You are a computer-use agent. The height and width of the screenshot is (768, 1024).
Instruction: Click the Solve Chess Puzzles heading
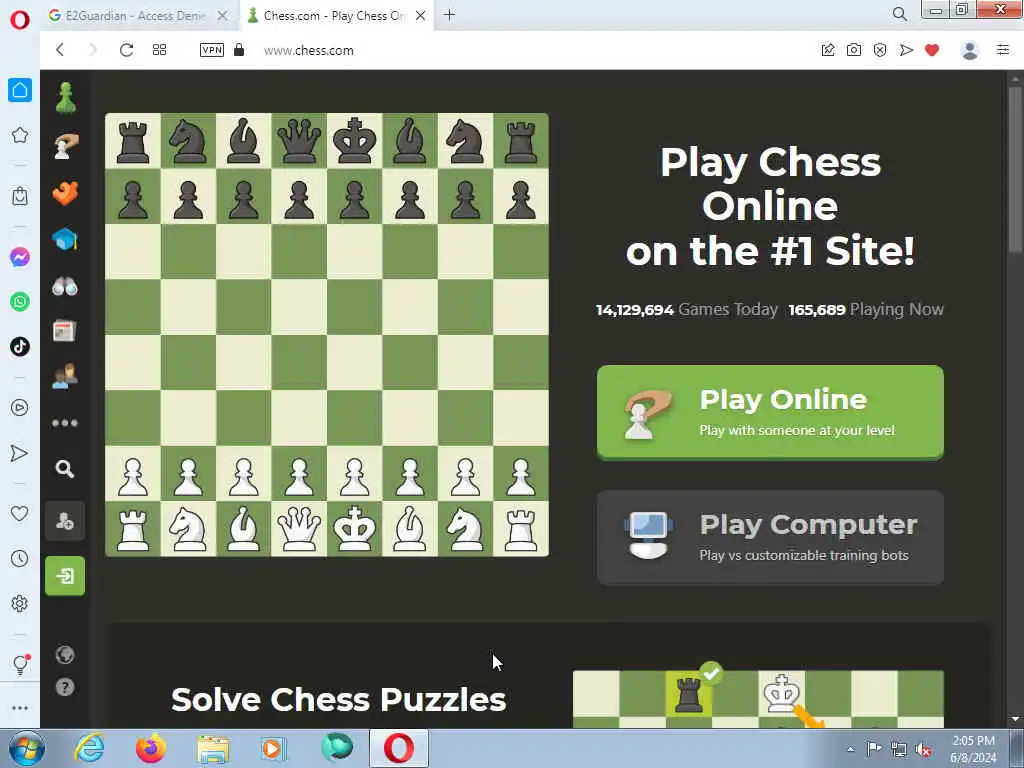(338, 699)
